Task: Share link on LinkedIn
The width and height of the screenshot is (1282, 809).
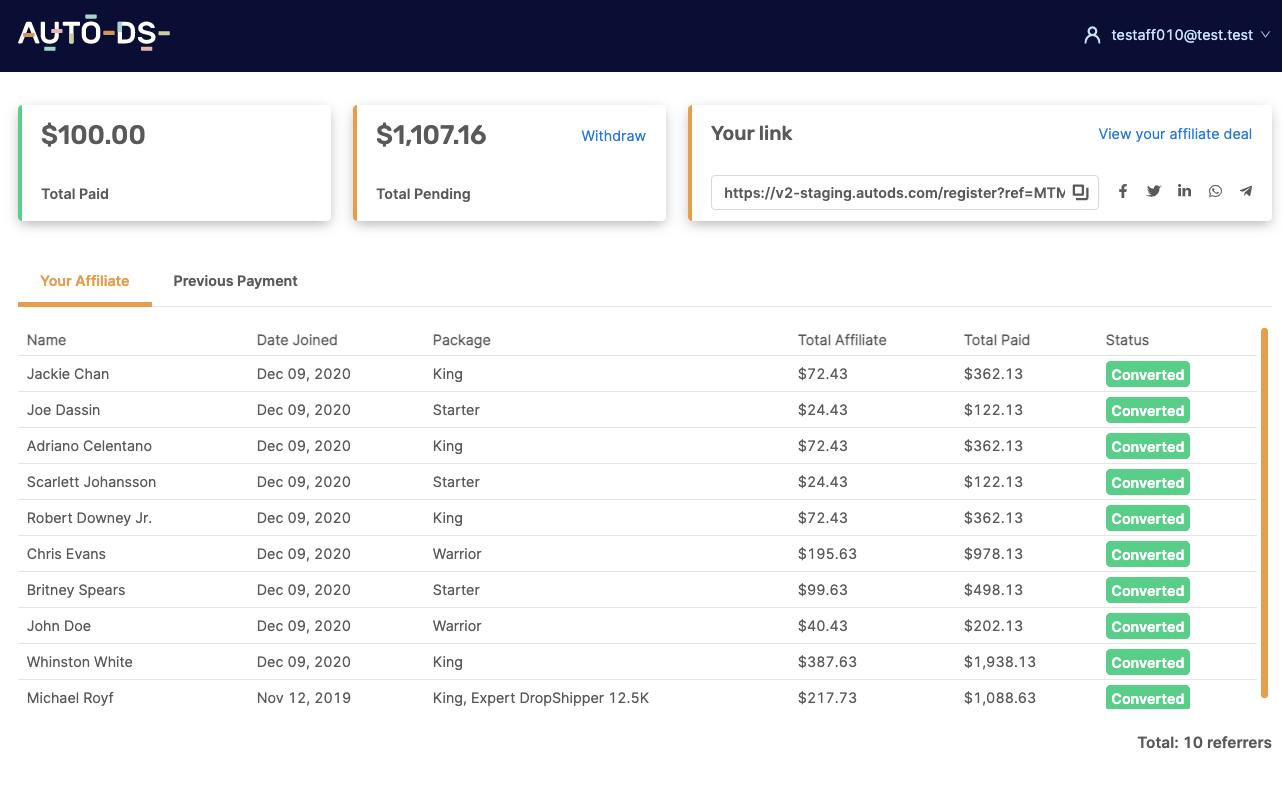Action: tap(1184, 191)
